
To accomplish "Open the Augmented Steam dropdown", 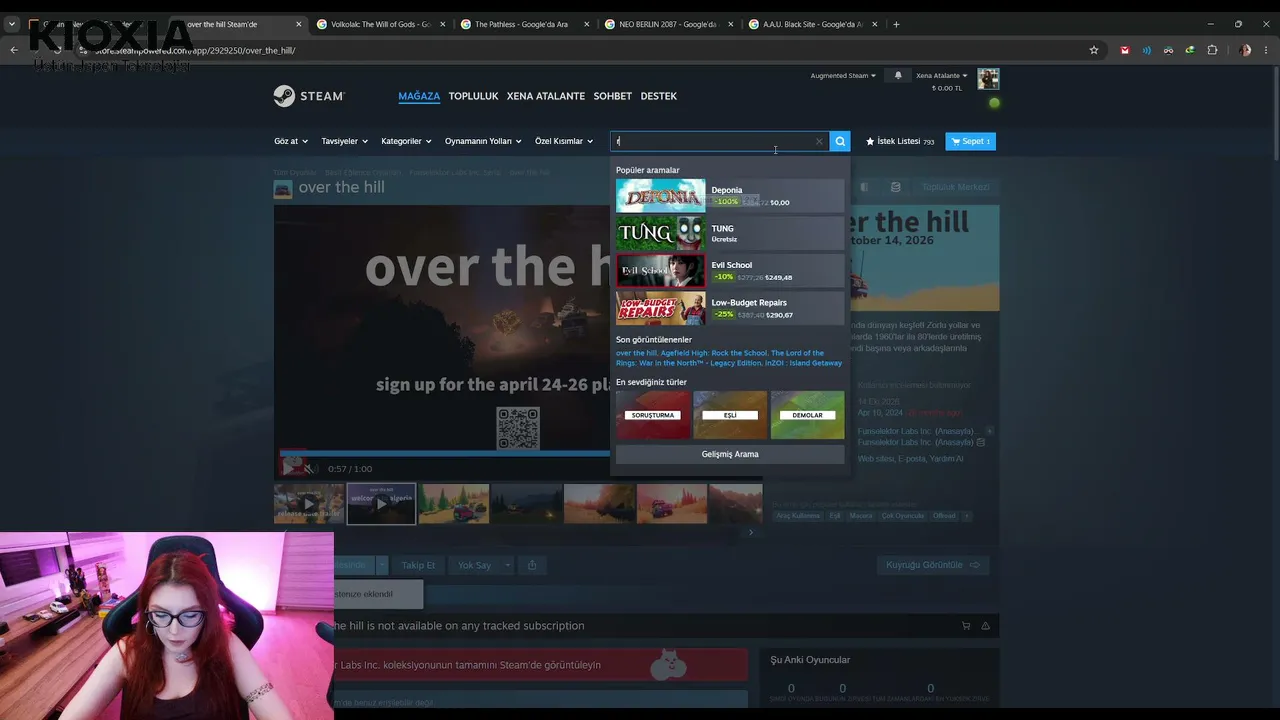I will pyautogui.click(x=843, y=75).
